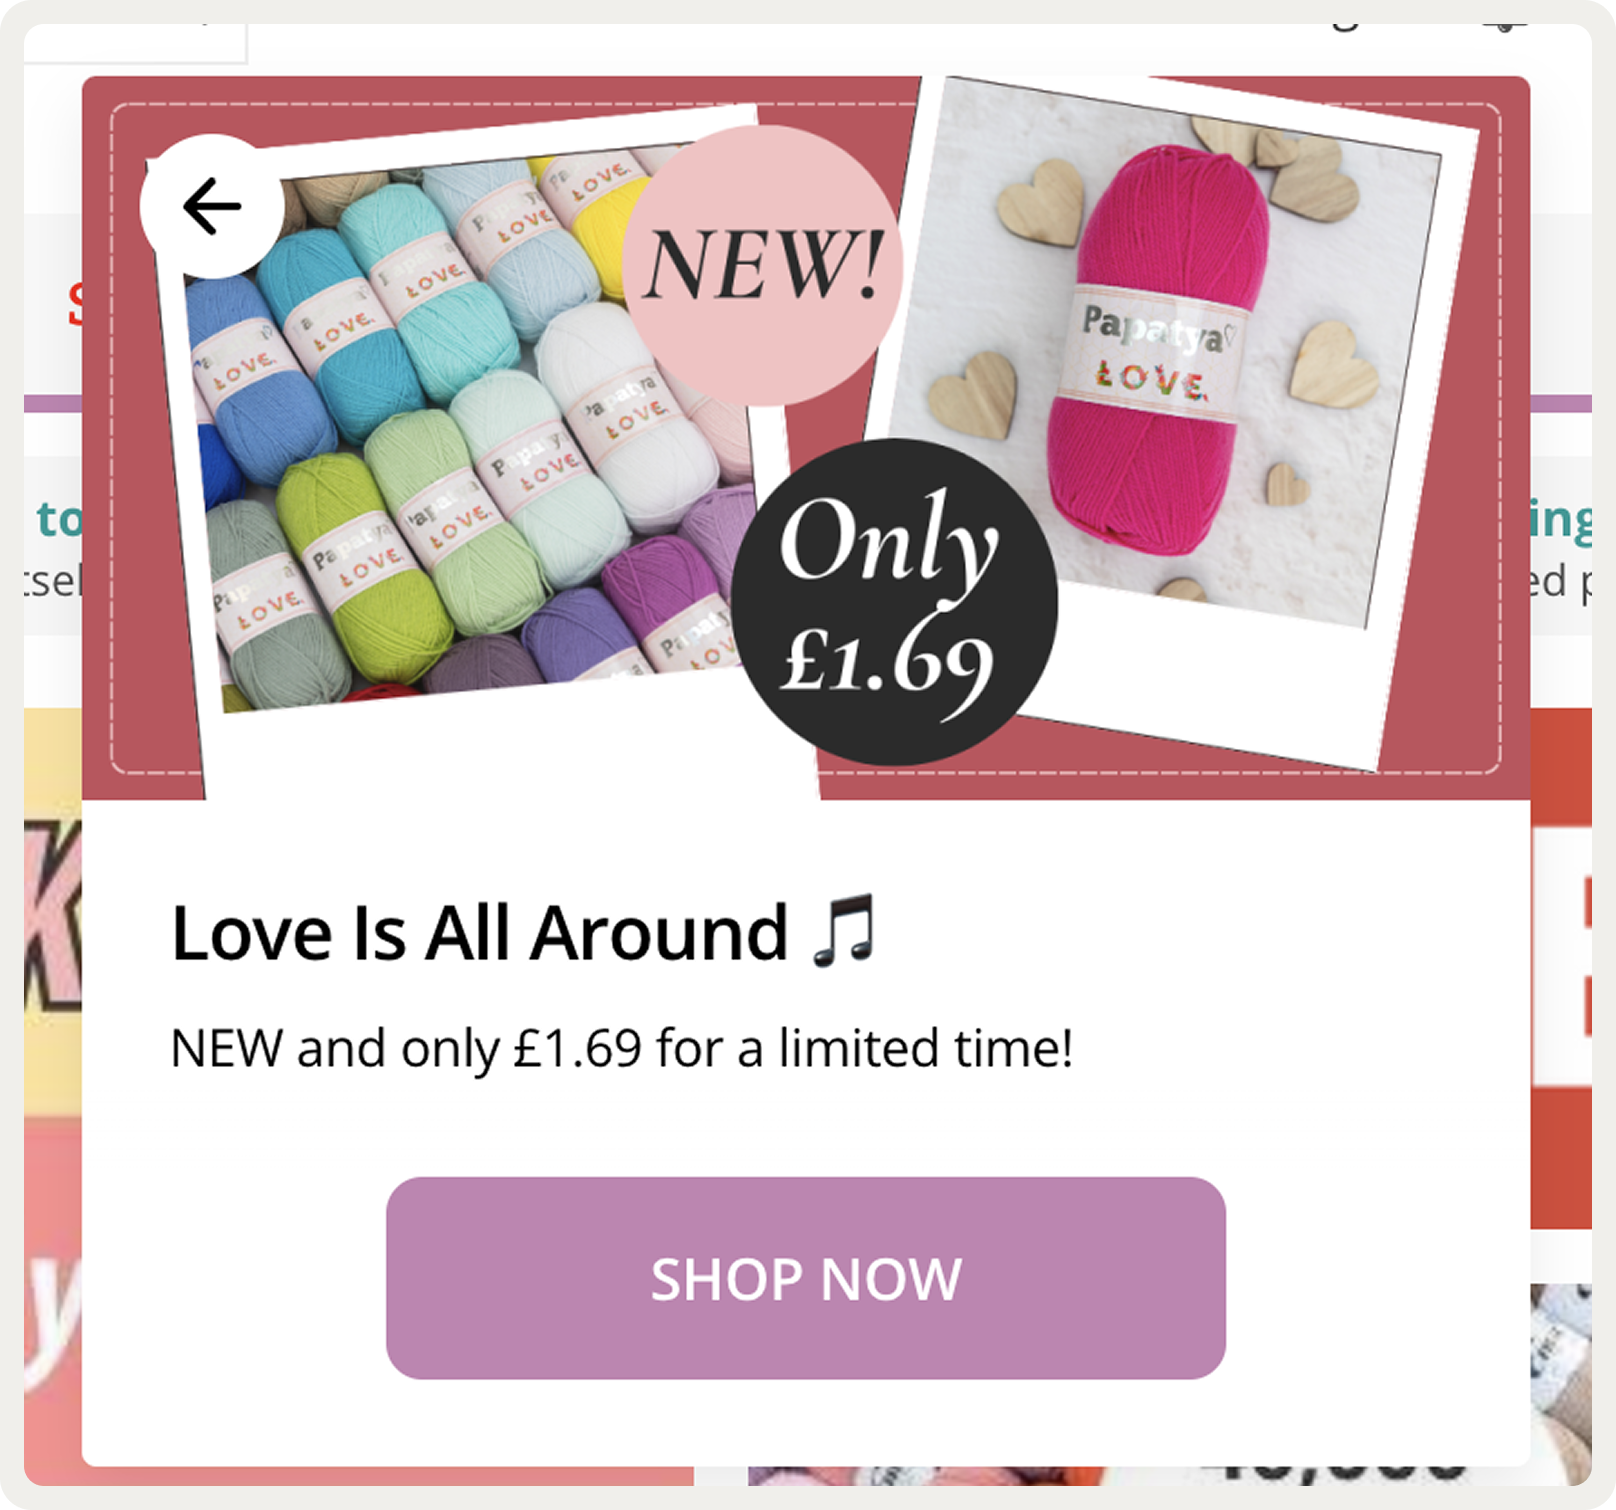Click the SHOP NOW button
The image size is (1616, 1510).
point(806,1278)
